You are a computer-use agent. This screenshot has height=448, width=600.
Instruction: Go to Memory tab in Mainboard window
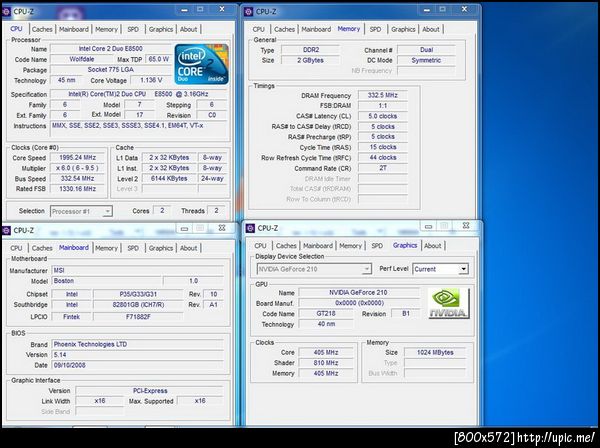click(106, 248)
